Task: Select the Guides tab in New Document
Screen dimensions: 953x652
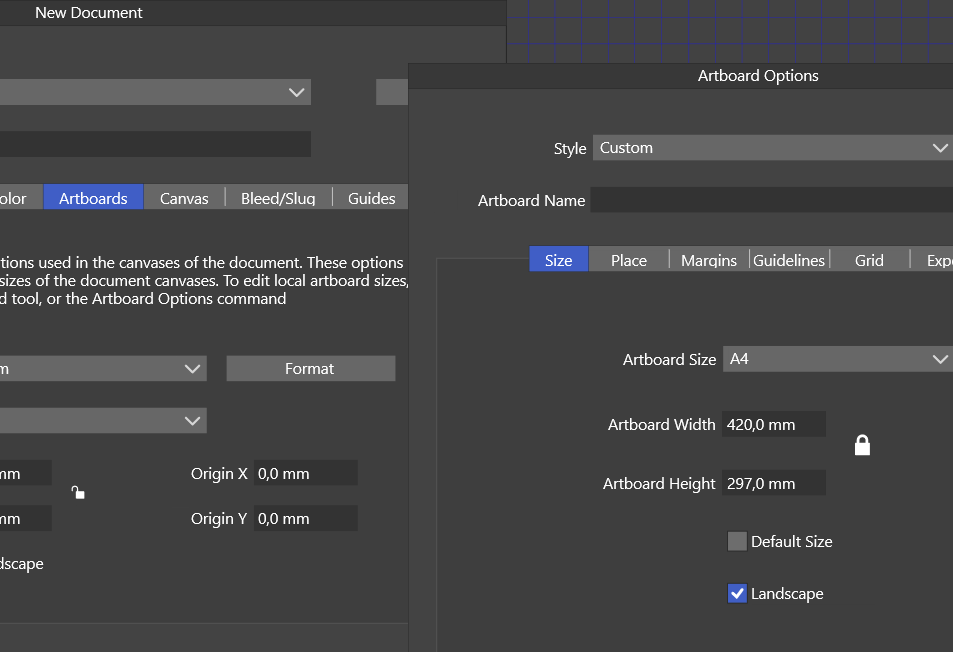Action: [x=371, y=198]
